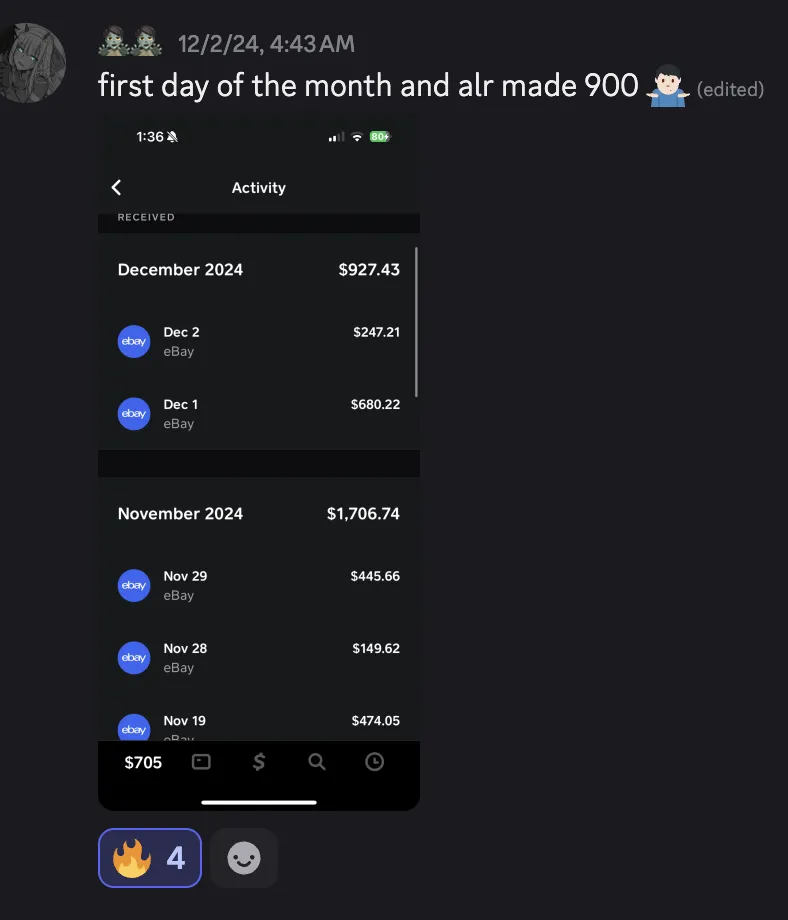Open the $705 balance tab

tap(143, 762)
